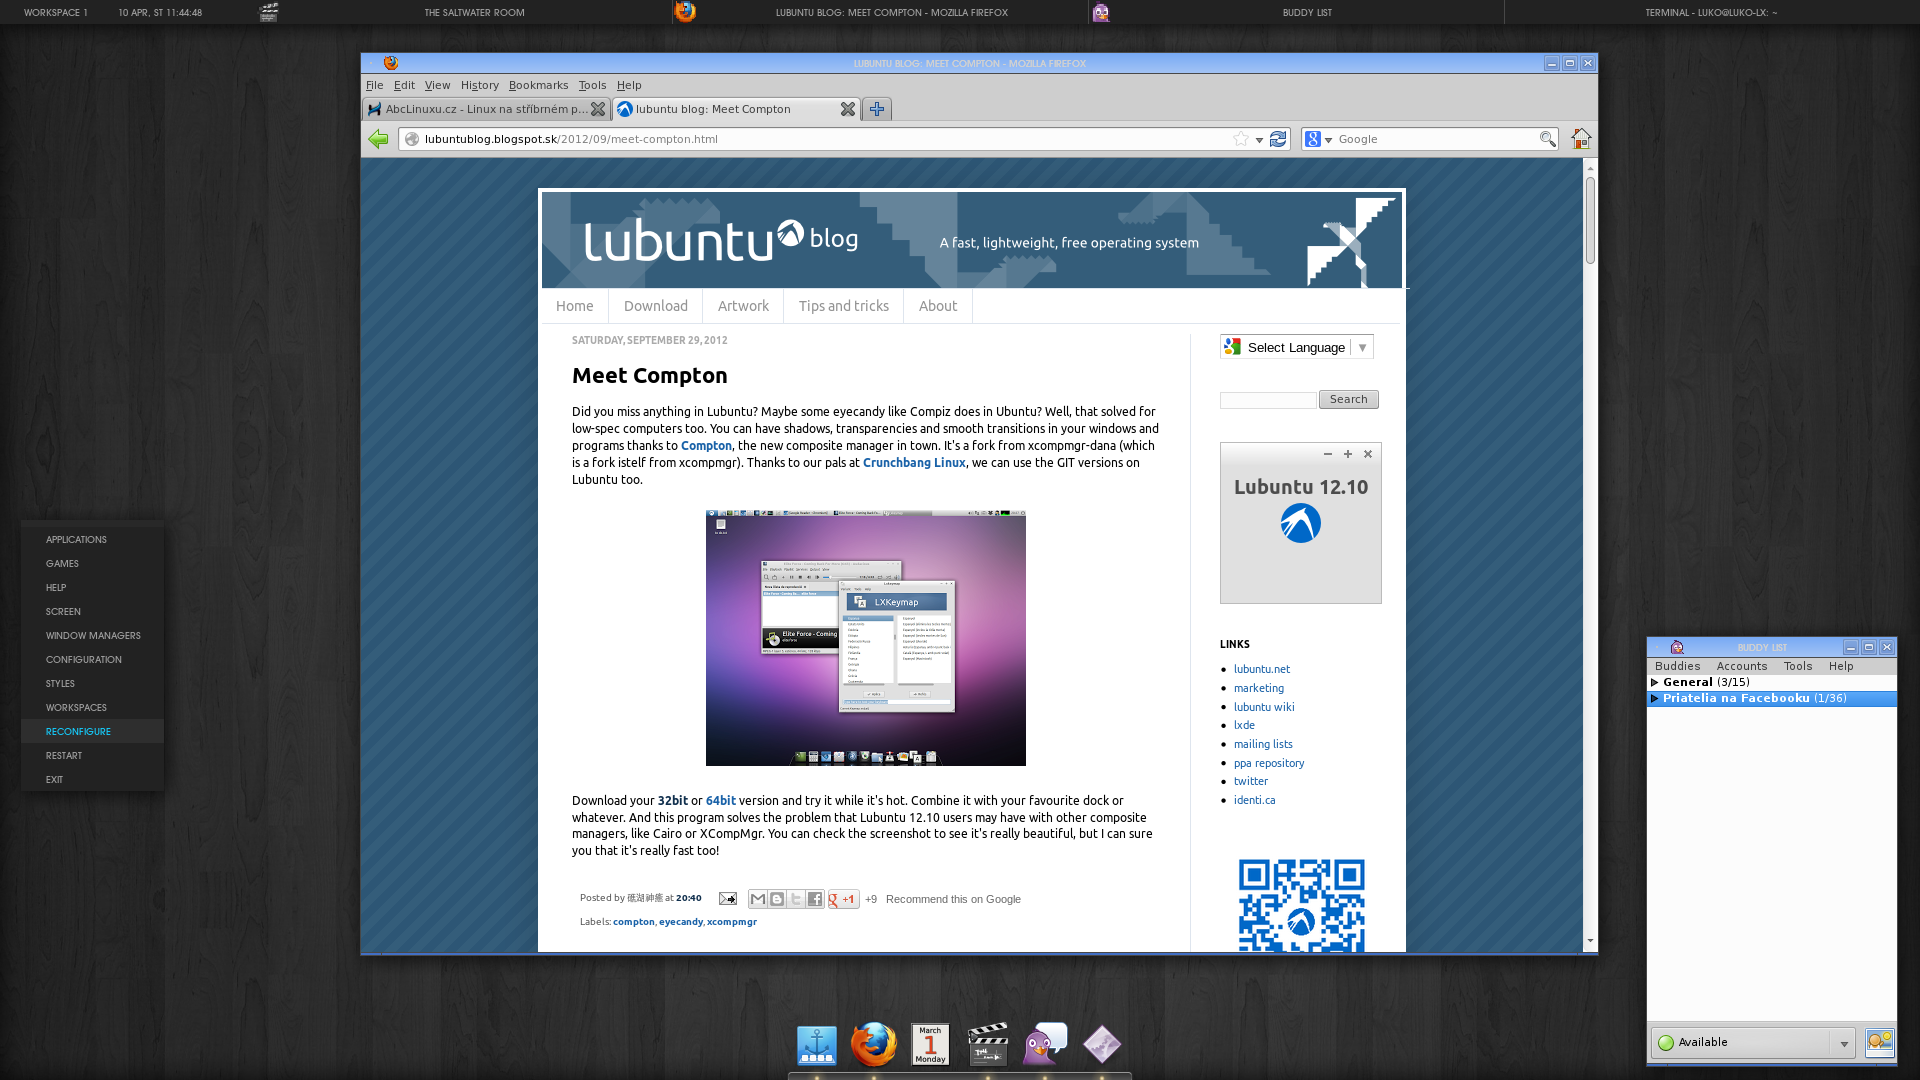This screenshot has width=1920, height=1080.
Task: Open Buddies menu in Buddy List
Action: 1678,666
